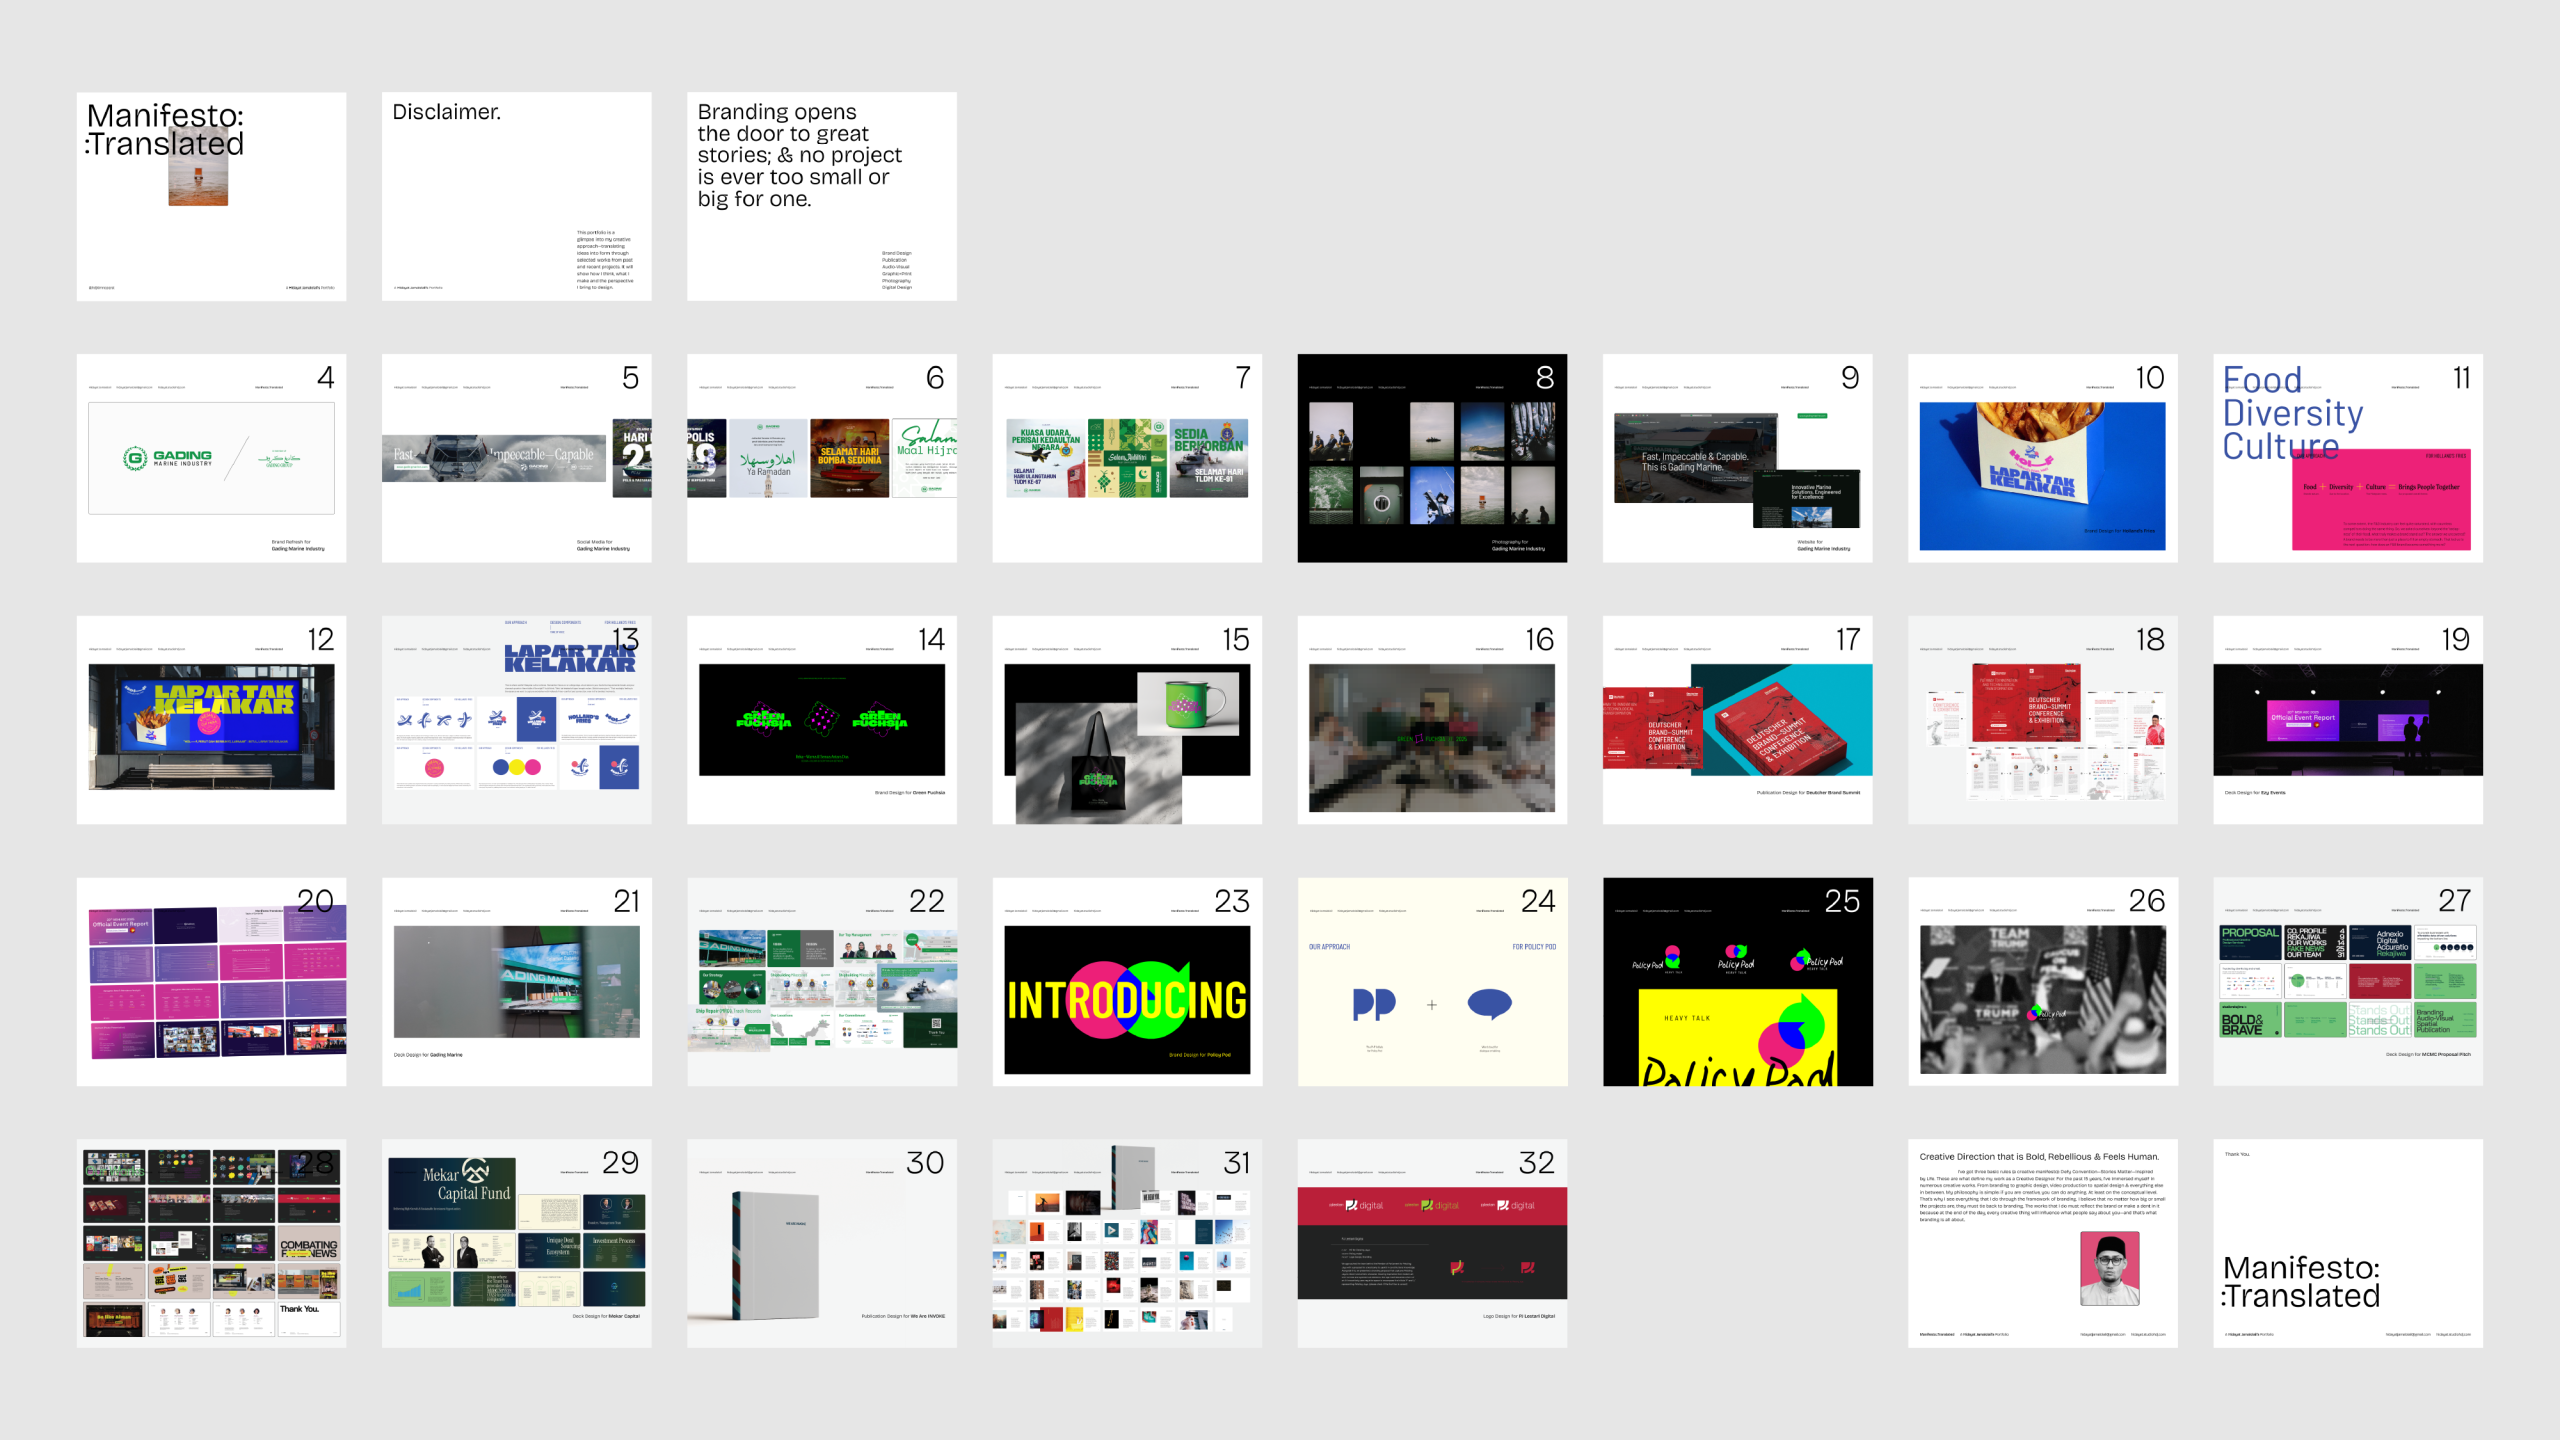Open the Manifesto: Translated cover slide
Image resolution: width=2560 pixels, height=1440 pixels.
[x=211, y=196]
